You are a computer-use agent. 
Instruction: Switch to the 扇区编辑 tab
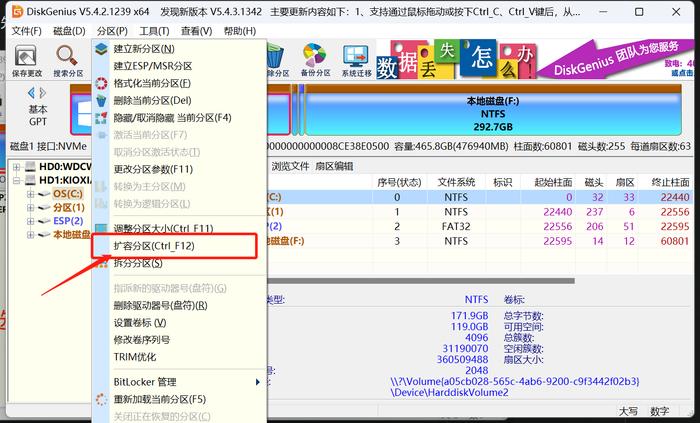pyautogui.click(x=334, y=166)
